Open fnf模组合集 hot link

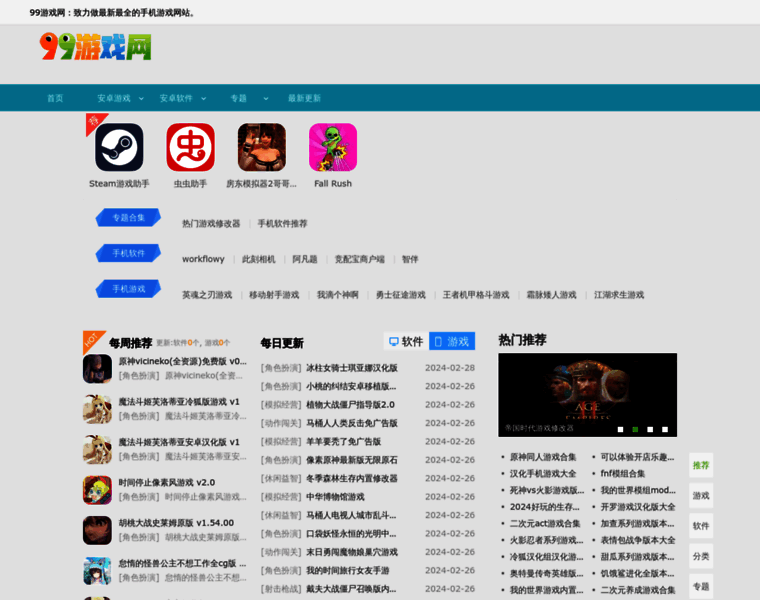pyautogui.click(x=623, y=474)
